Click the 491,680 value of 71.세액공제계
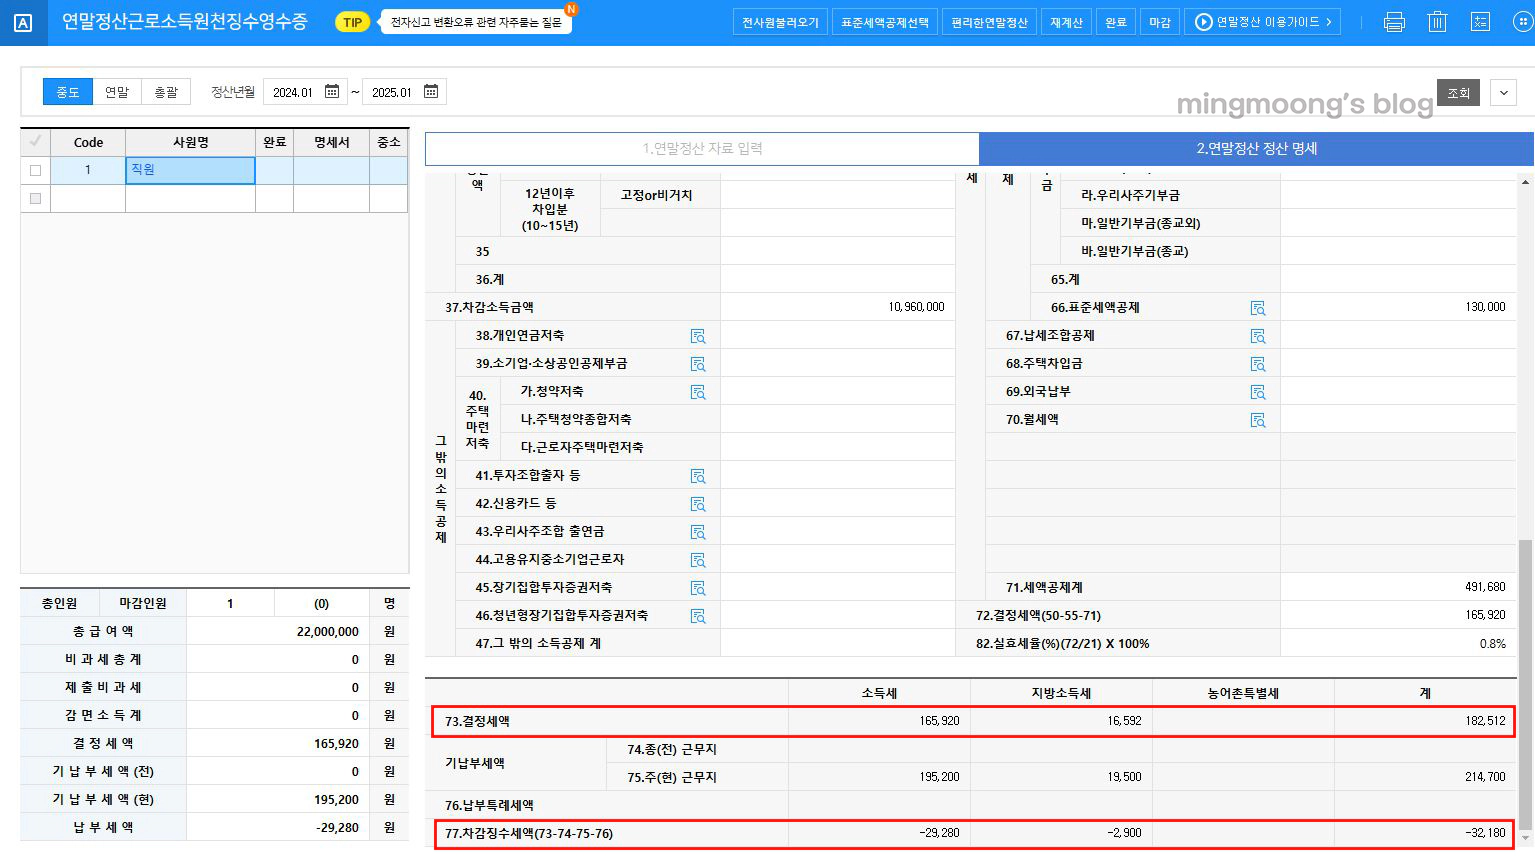 point(1485,587)
